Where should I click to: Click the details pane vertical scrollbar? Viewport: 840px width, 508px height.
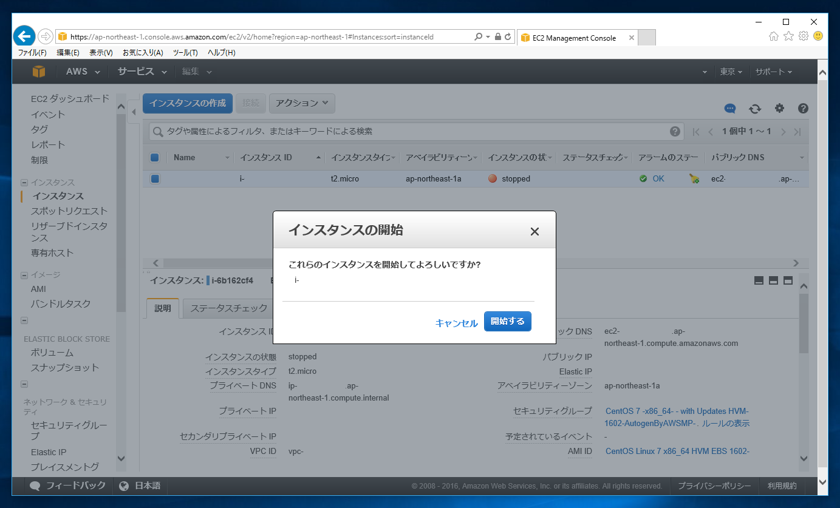pos(803,324)
